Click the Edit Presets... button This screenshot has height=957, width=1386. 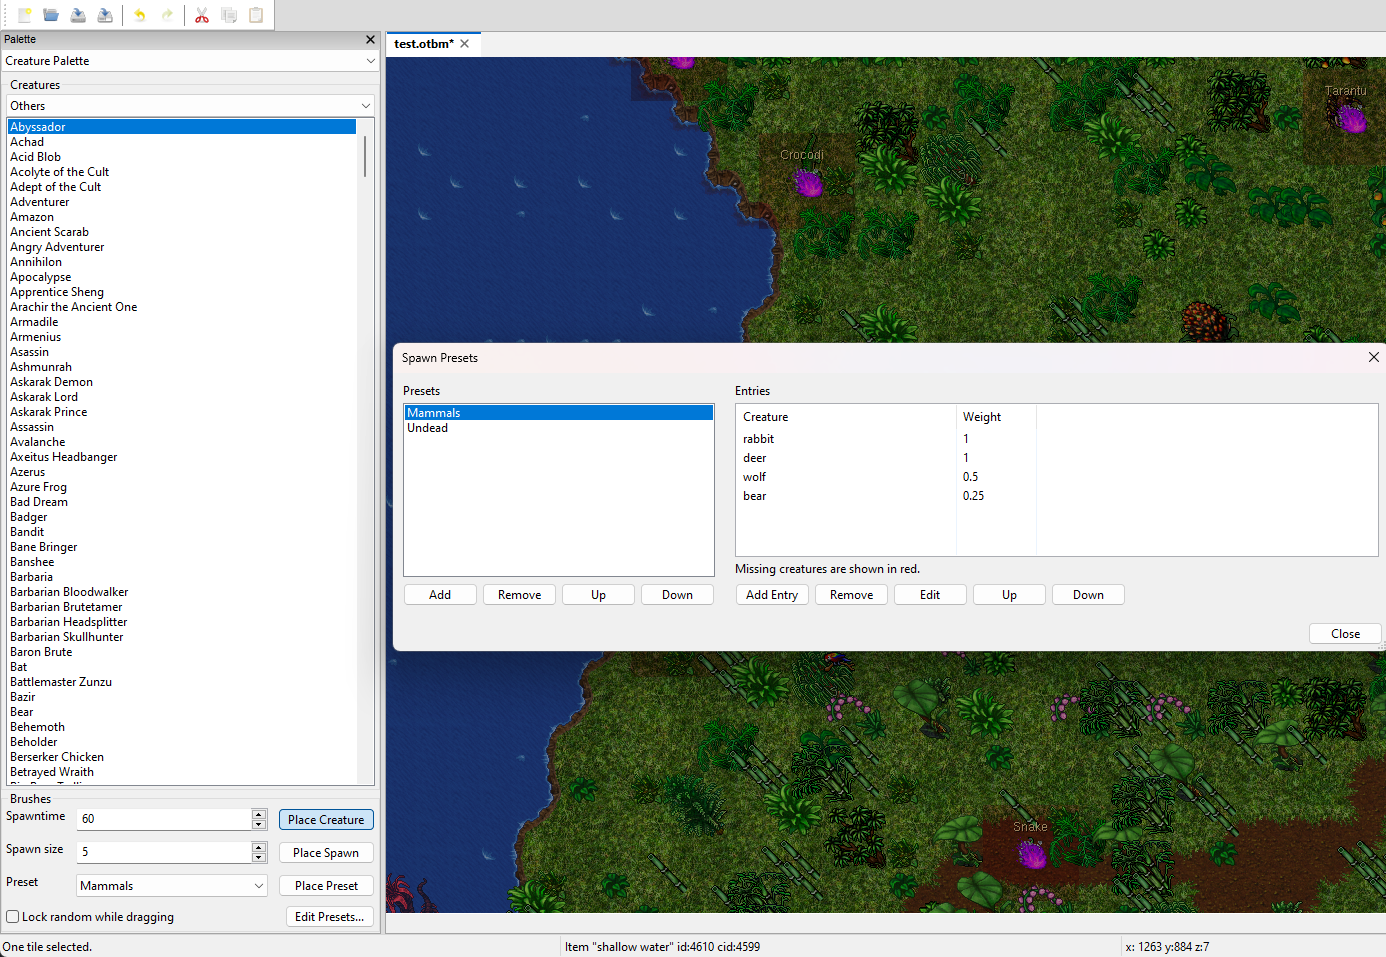tap(329, 917)
